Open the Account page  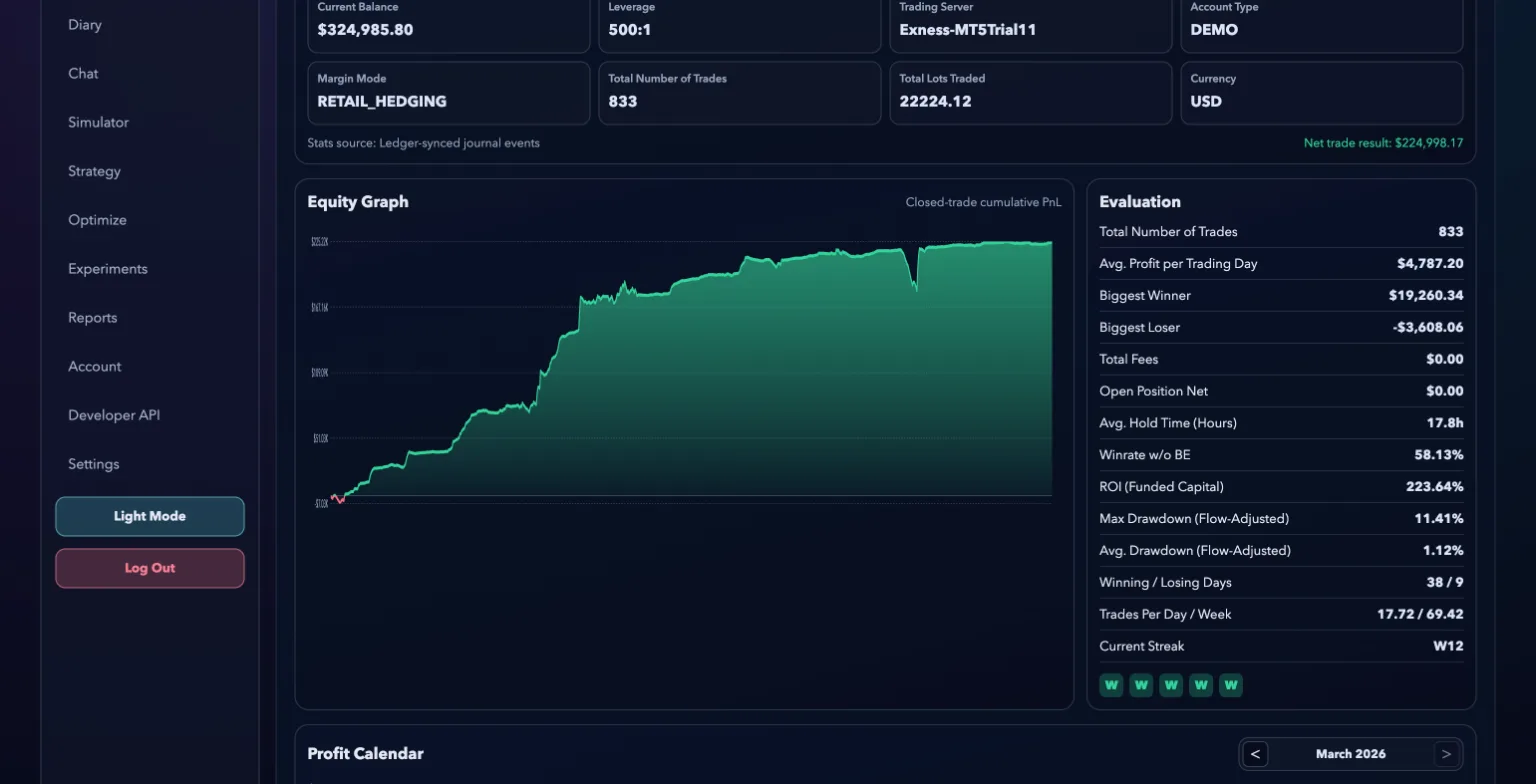(95, 367)
